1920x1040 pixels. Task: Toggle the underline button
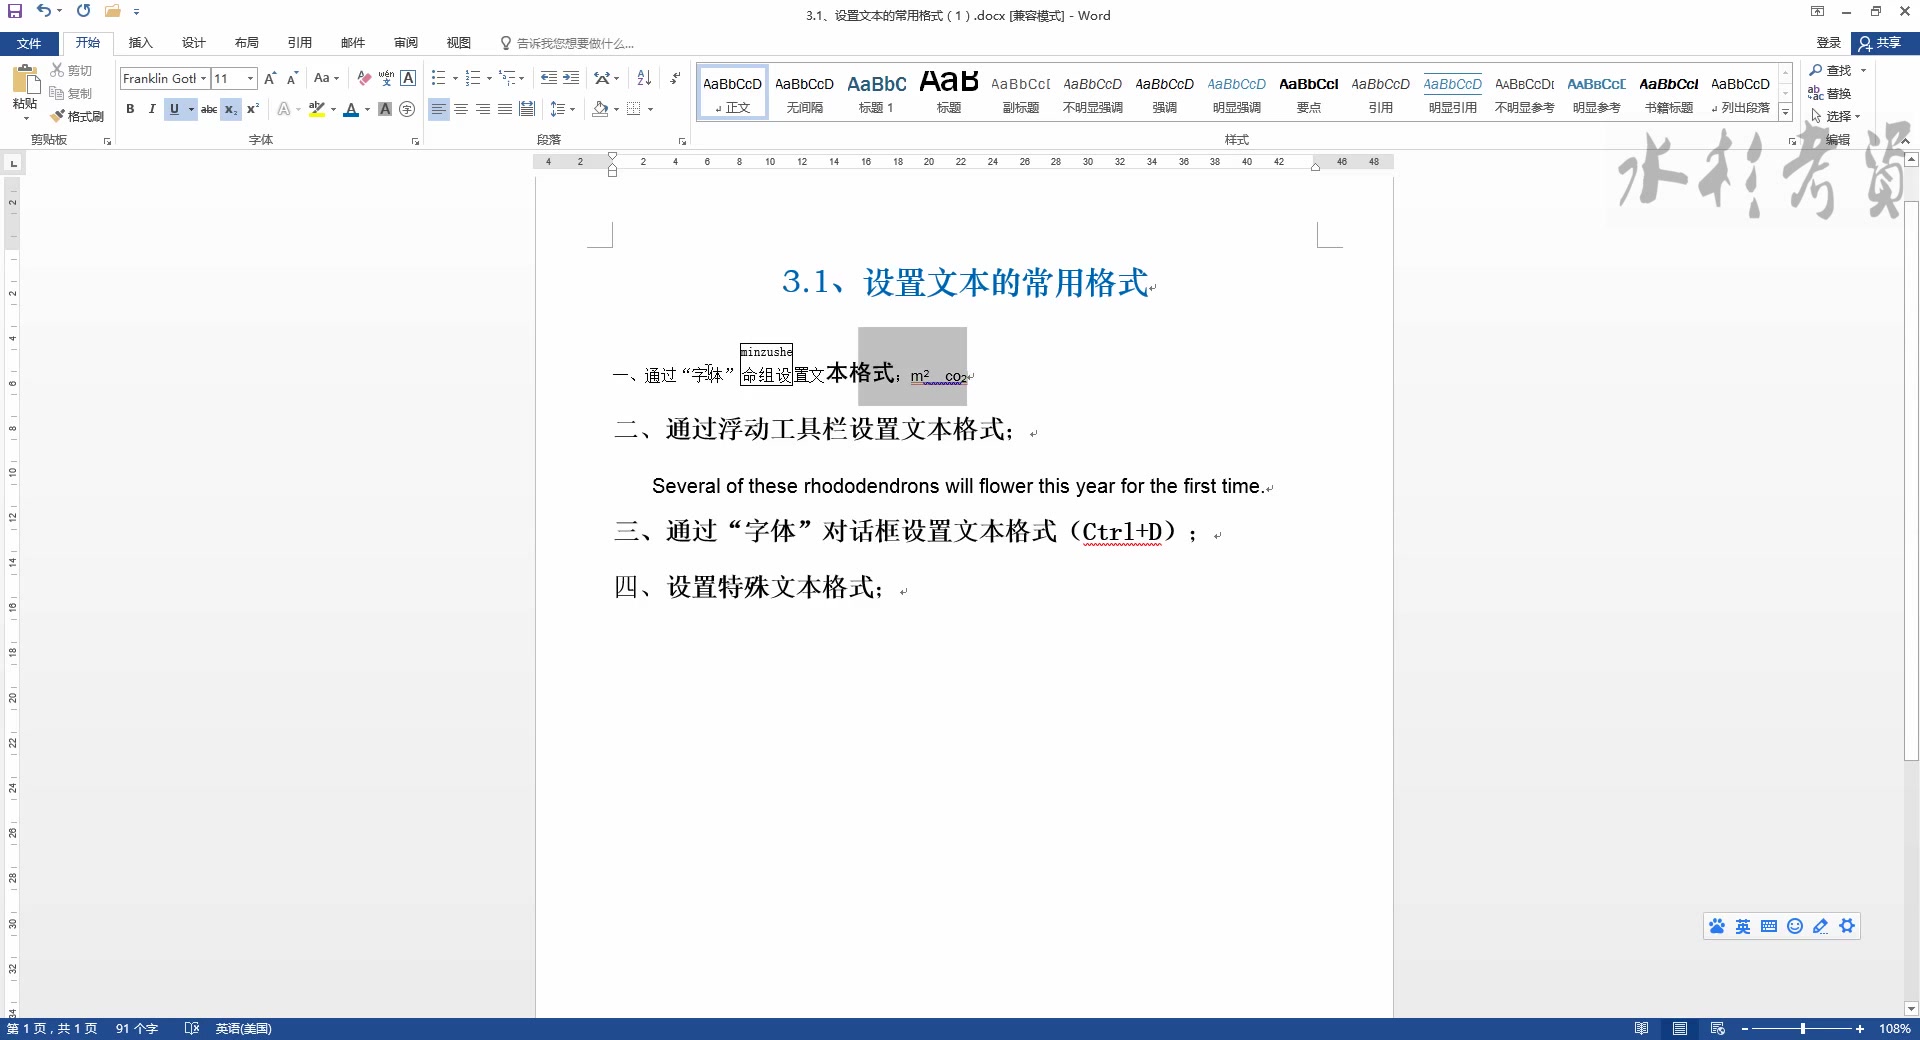(173, 109)
